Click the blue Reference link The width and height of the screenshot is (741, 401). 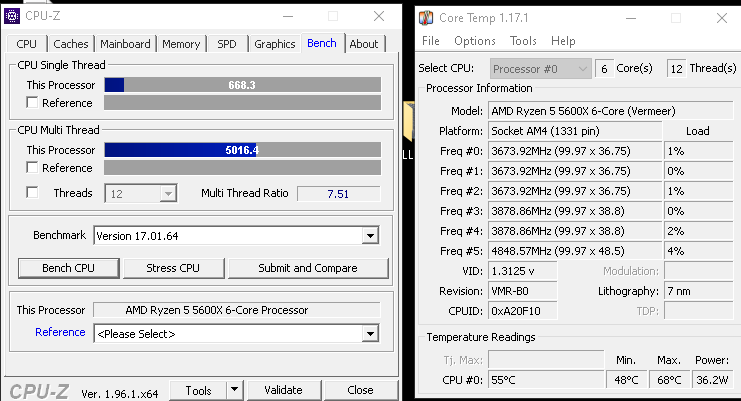(60, 332)
